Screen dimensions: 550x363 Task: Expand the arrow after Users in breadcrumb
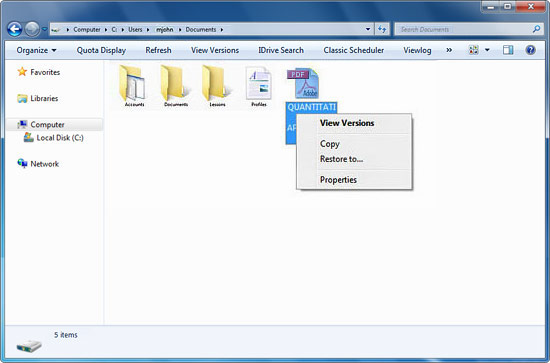[148, 30]
